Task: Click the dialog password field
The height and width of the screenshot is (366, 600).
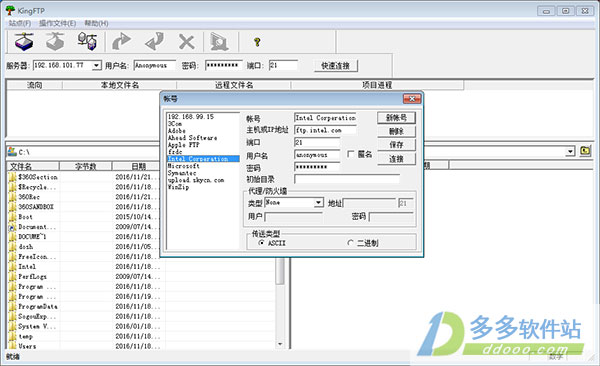Action: click(x=317, y=167)
